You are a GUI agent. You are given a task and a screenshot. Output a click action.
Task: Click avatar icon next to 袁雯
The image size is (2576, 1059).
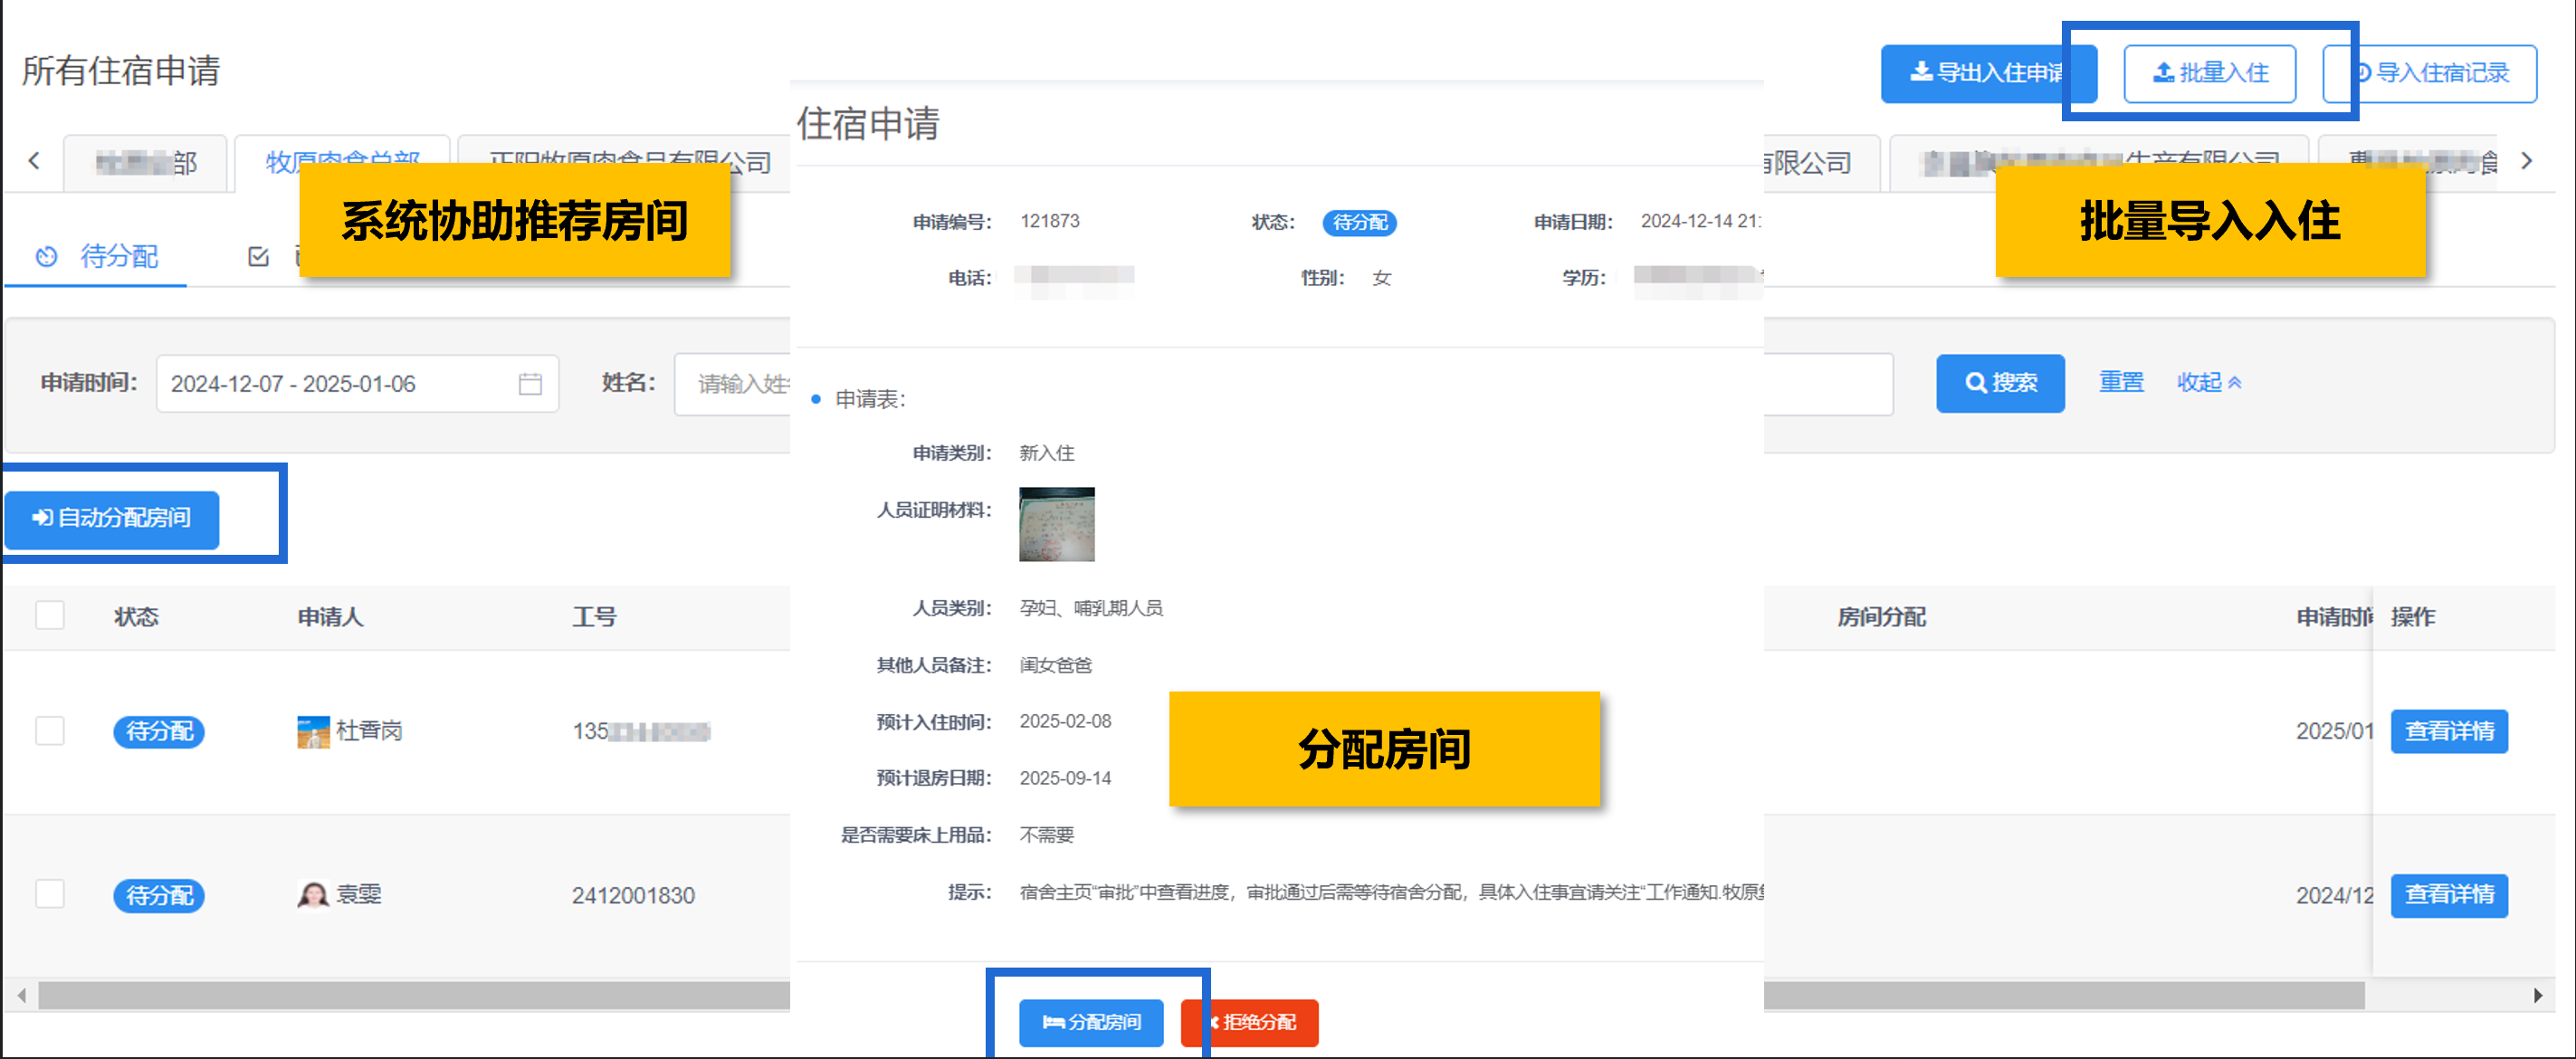[313, 895]
